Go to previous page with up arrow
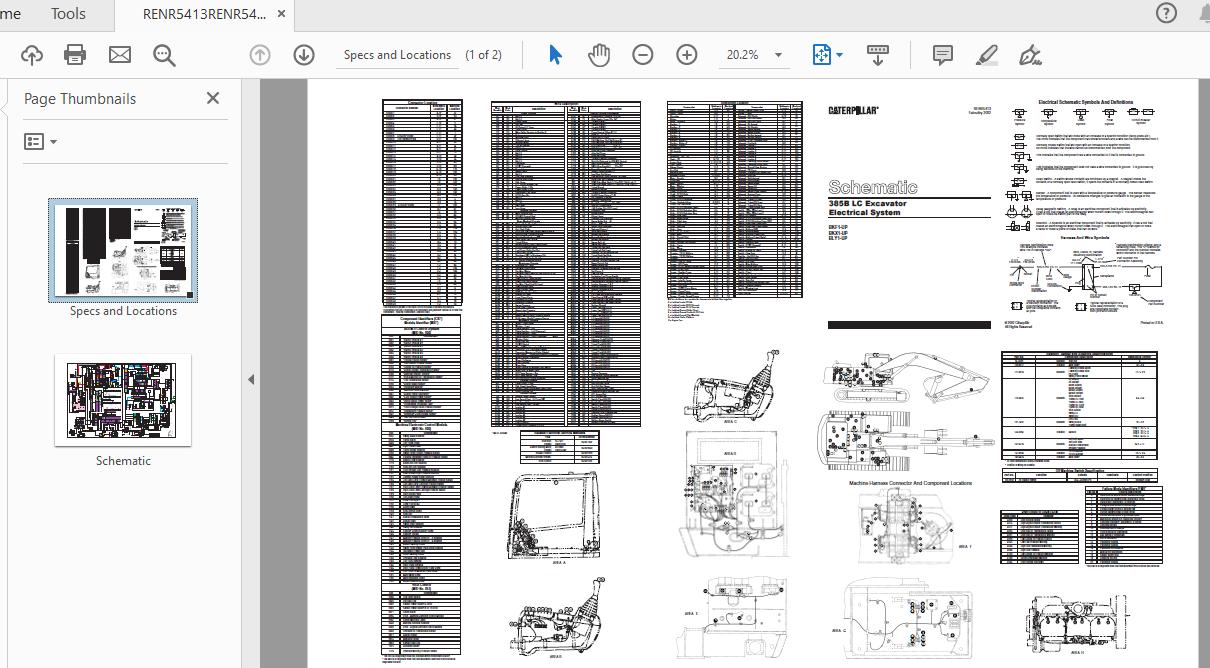 point(260,55)
